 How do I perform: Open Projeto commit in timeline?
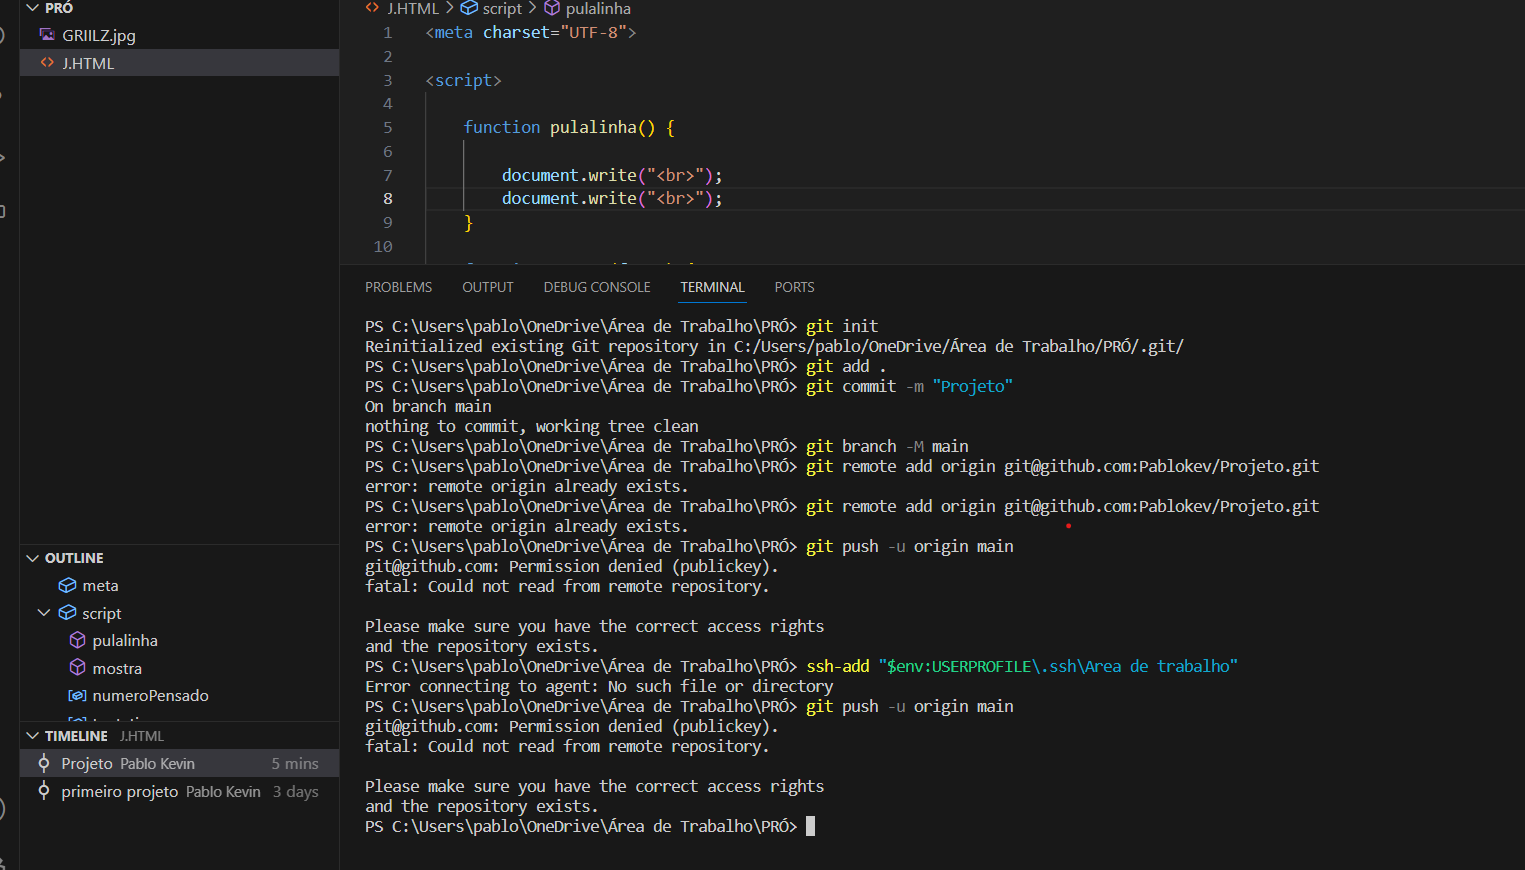tap(179, 763)
